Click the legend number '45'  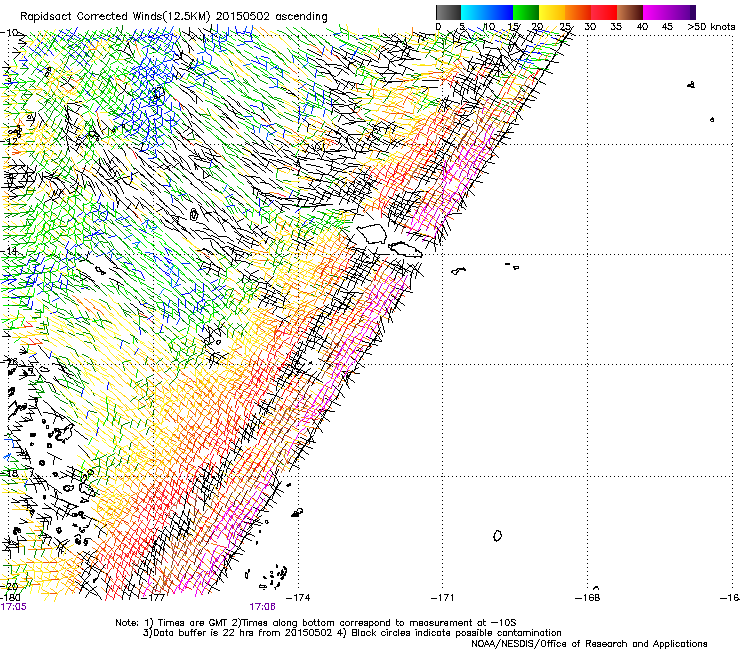click(667, 27)
